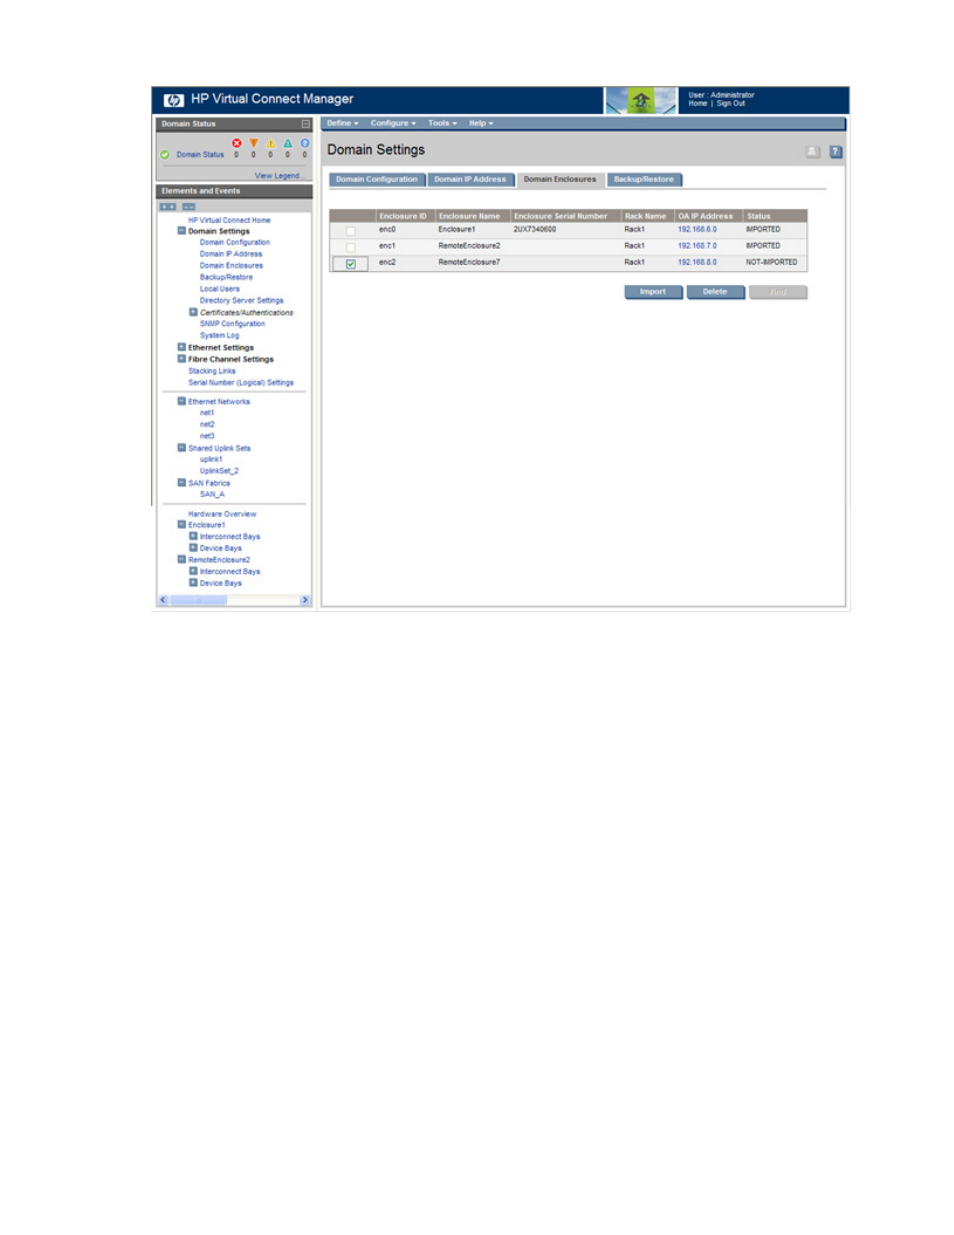The image size is (954, 1235).
Task: Open OA IP address 192.168.8.0
Action: (x=697, y=263)
